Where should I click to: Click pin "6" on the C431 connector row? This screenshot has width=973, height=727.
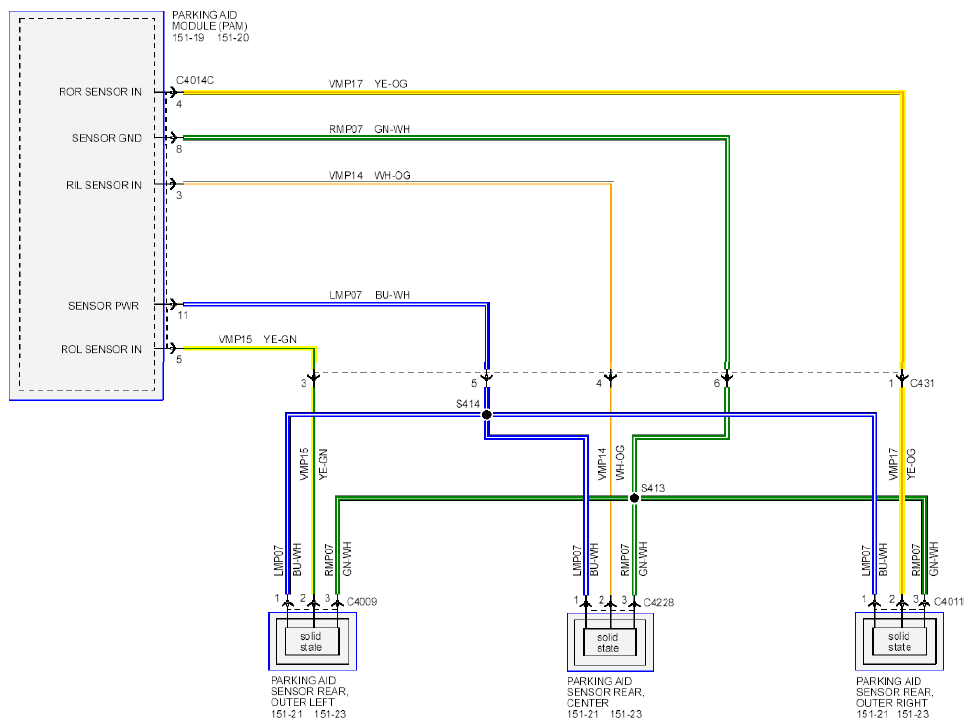717,383
